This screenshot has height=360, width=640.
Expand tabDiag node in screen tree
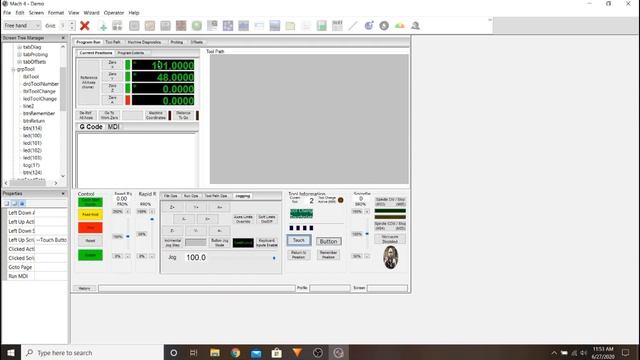(19, 47)
